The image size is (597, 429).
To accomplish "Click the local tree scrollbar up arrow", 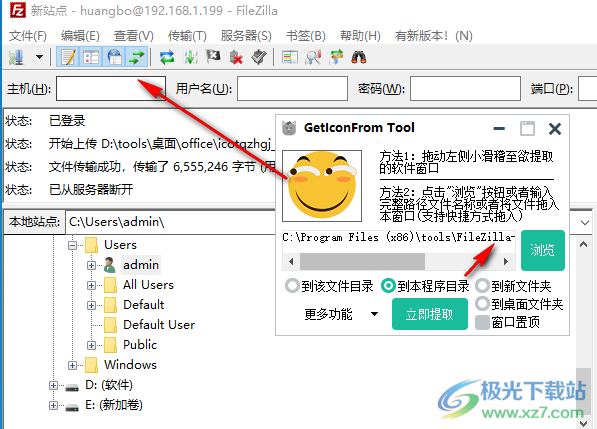I will pos(583,245).
